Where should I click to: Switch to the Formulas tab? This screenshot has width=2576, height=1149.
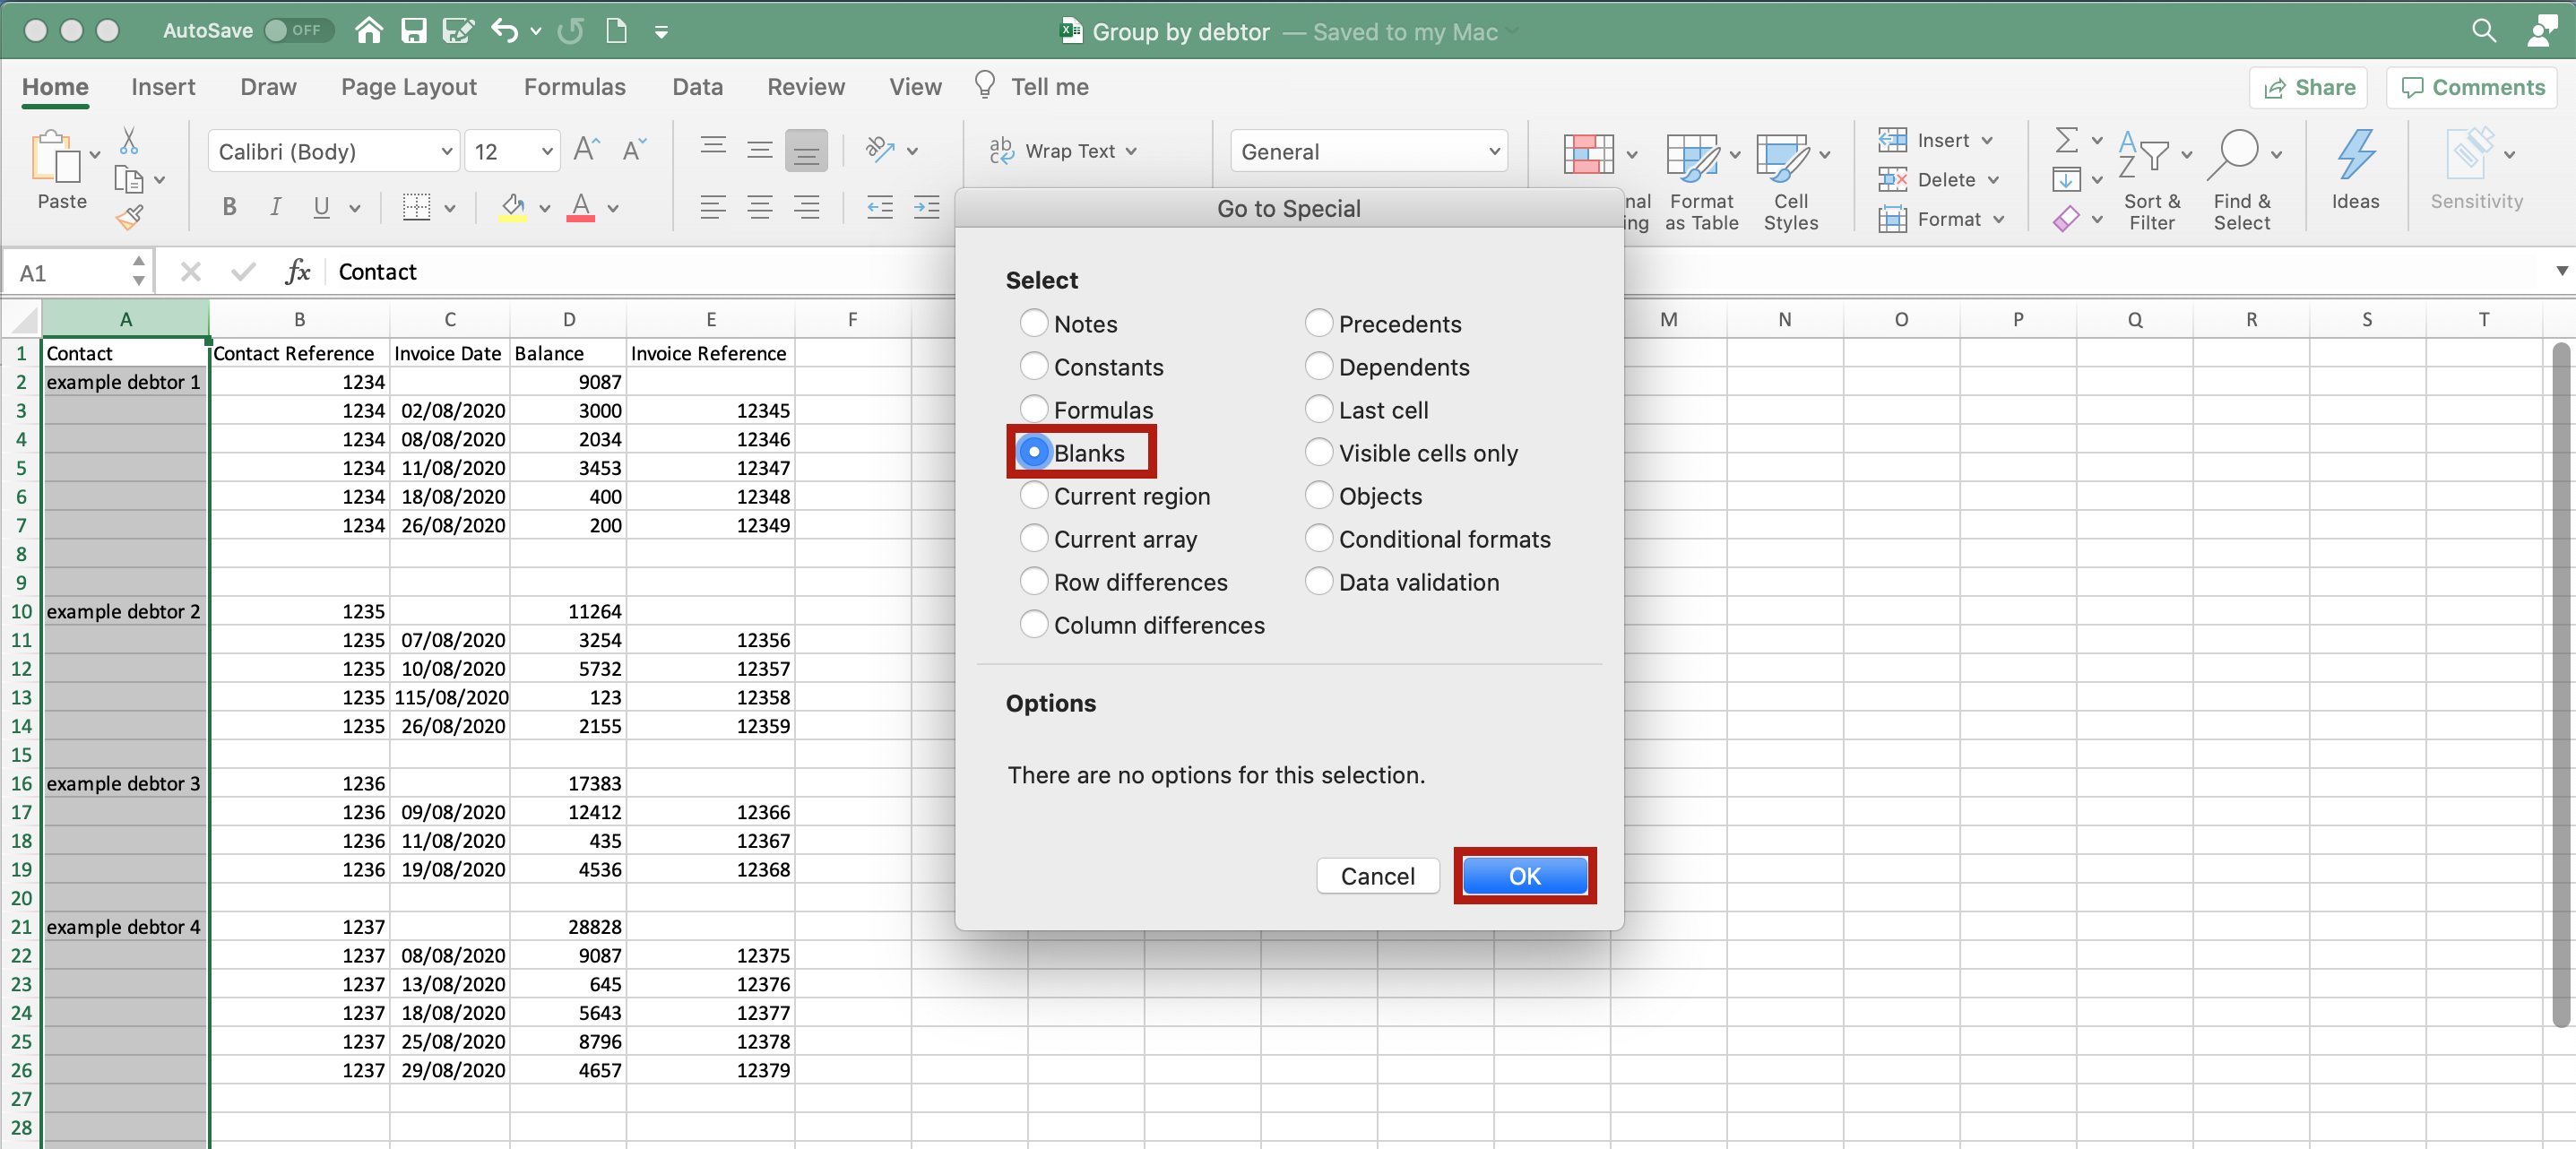(x=574, y=87)
